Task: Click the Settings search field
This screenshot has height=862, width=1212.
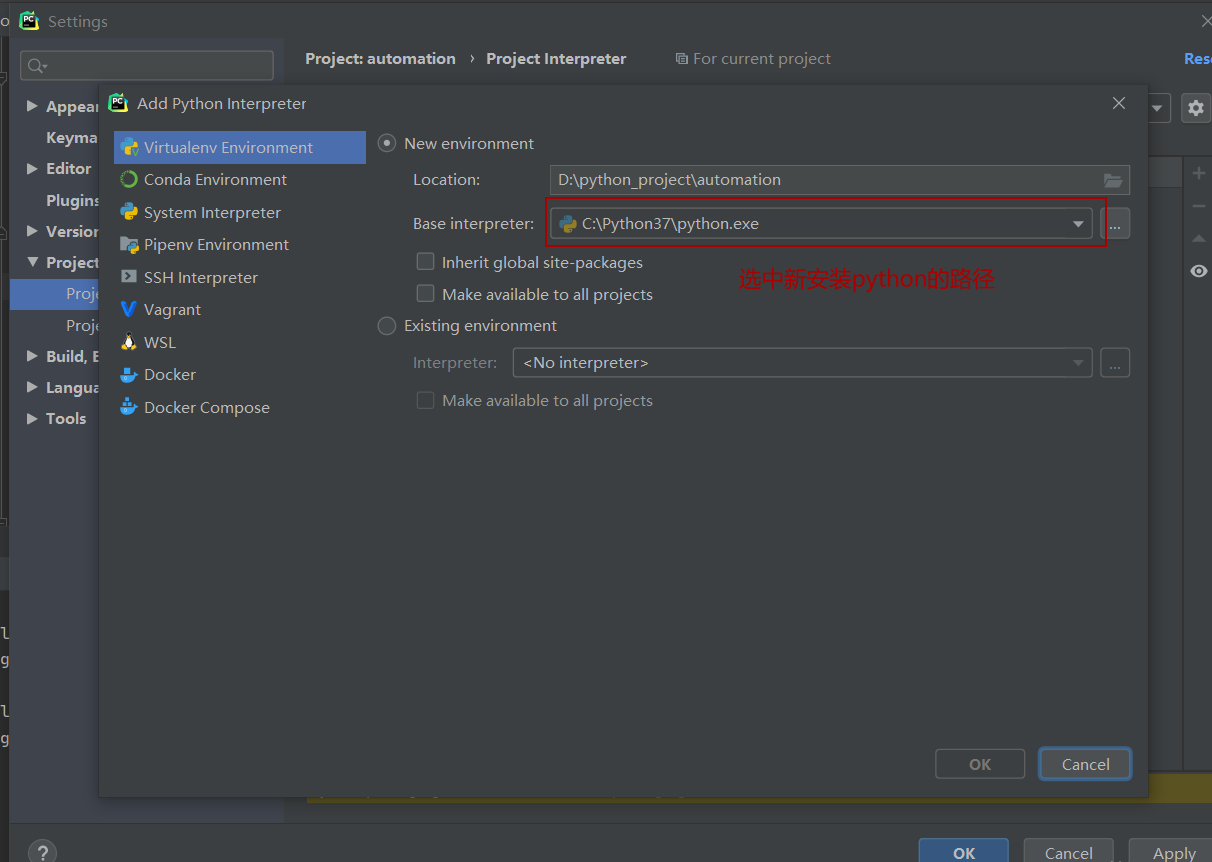Action: [146, 64]
